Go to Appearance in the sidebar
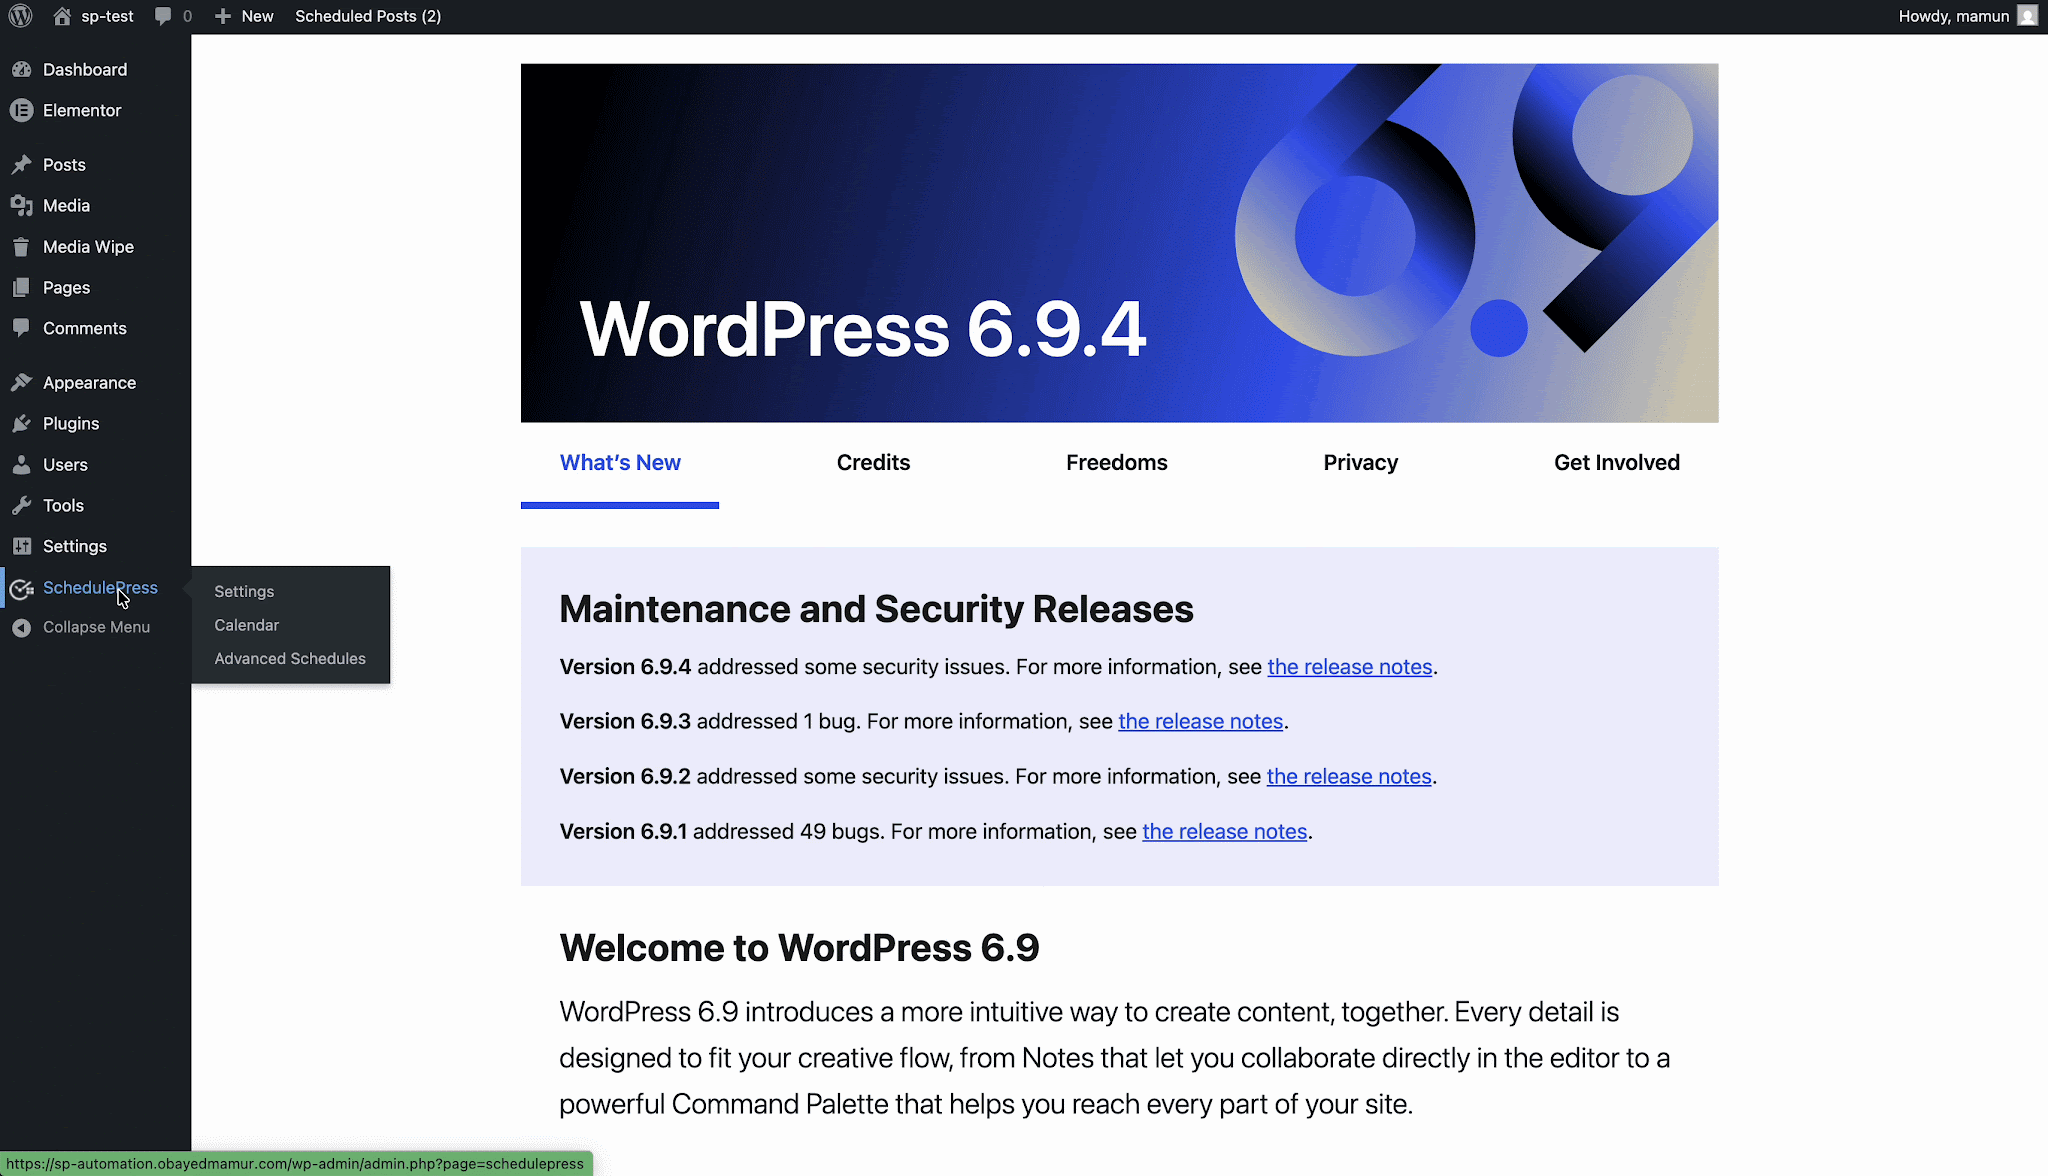Screen dimensions: 2048x1176 click(89, 382)
